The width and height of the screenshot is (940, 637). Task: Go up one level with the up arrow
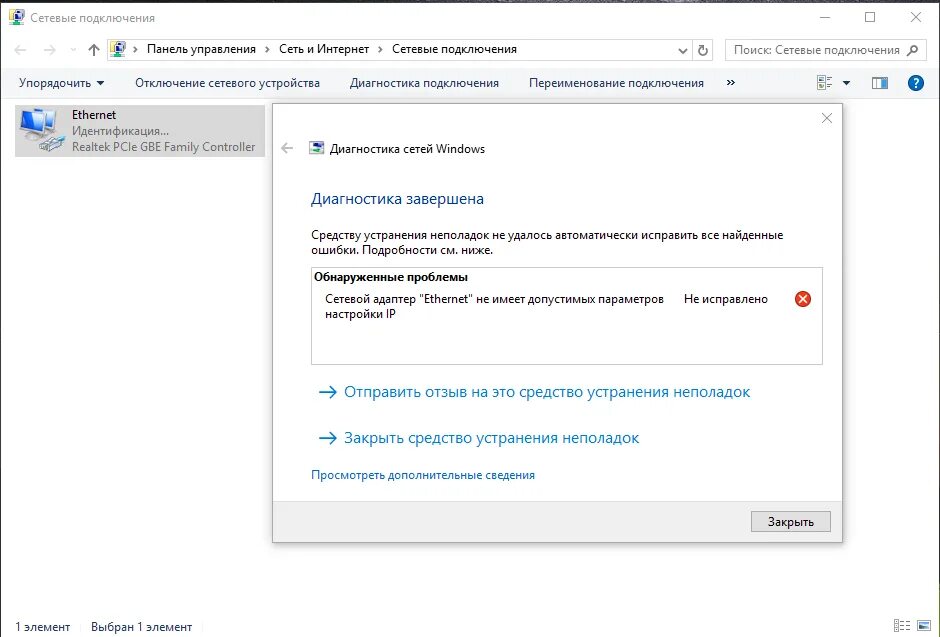[x=94, y=50]
